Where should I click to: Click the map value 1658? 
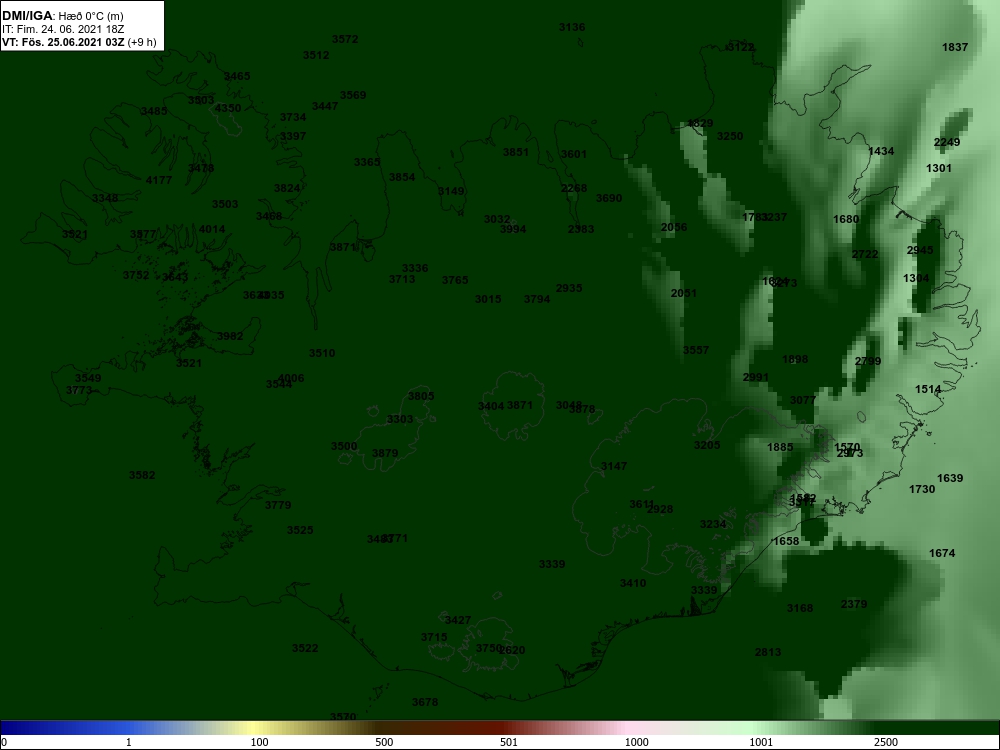786,541
